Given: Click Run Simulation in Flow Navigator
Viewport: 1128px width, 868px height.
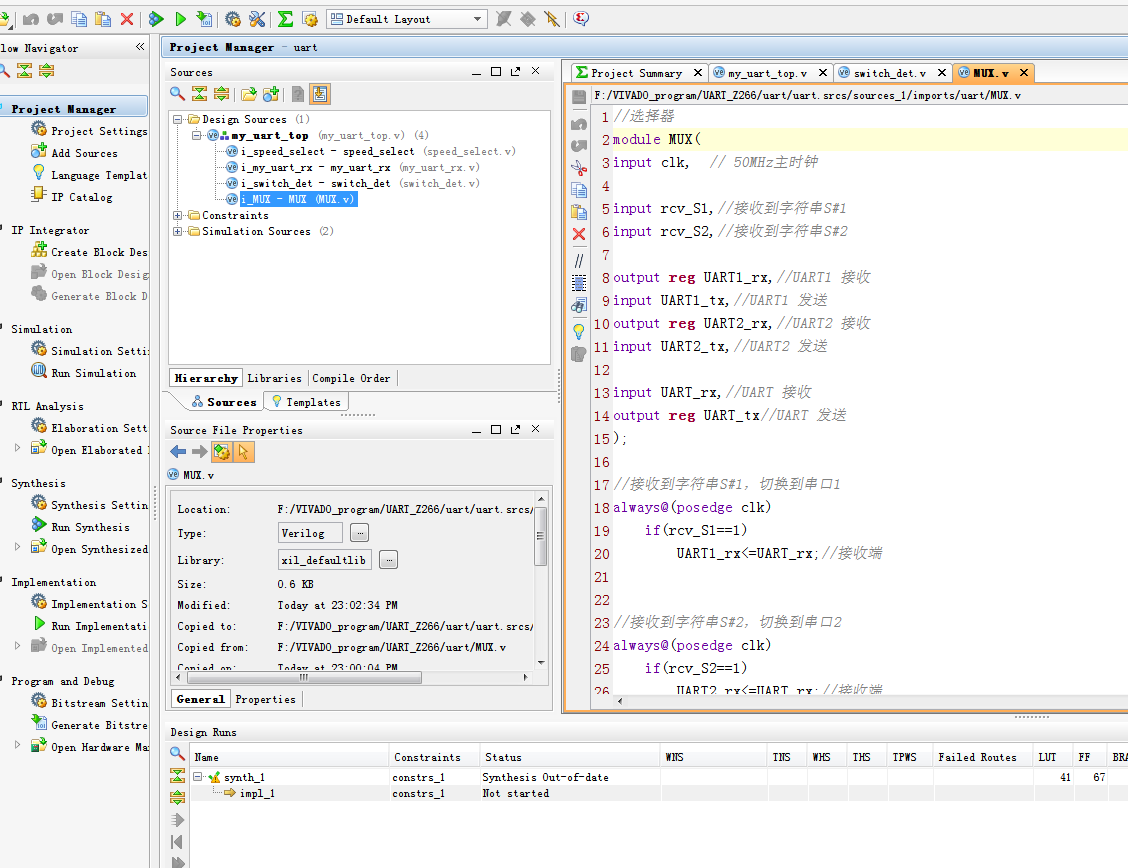Looking at the screenshot, I should coord(93,373).
